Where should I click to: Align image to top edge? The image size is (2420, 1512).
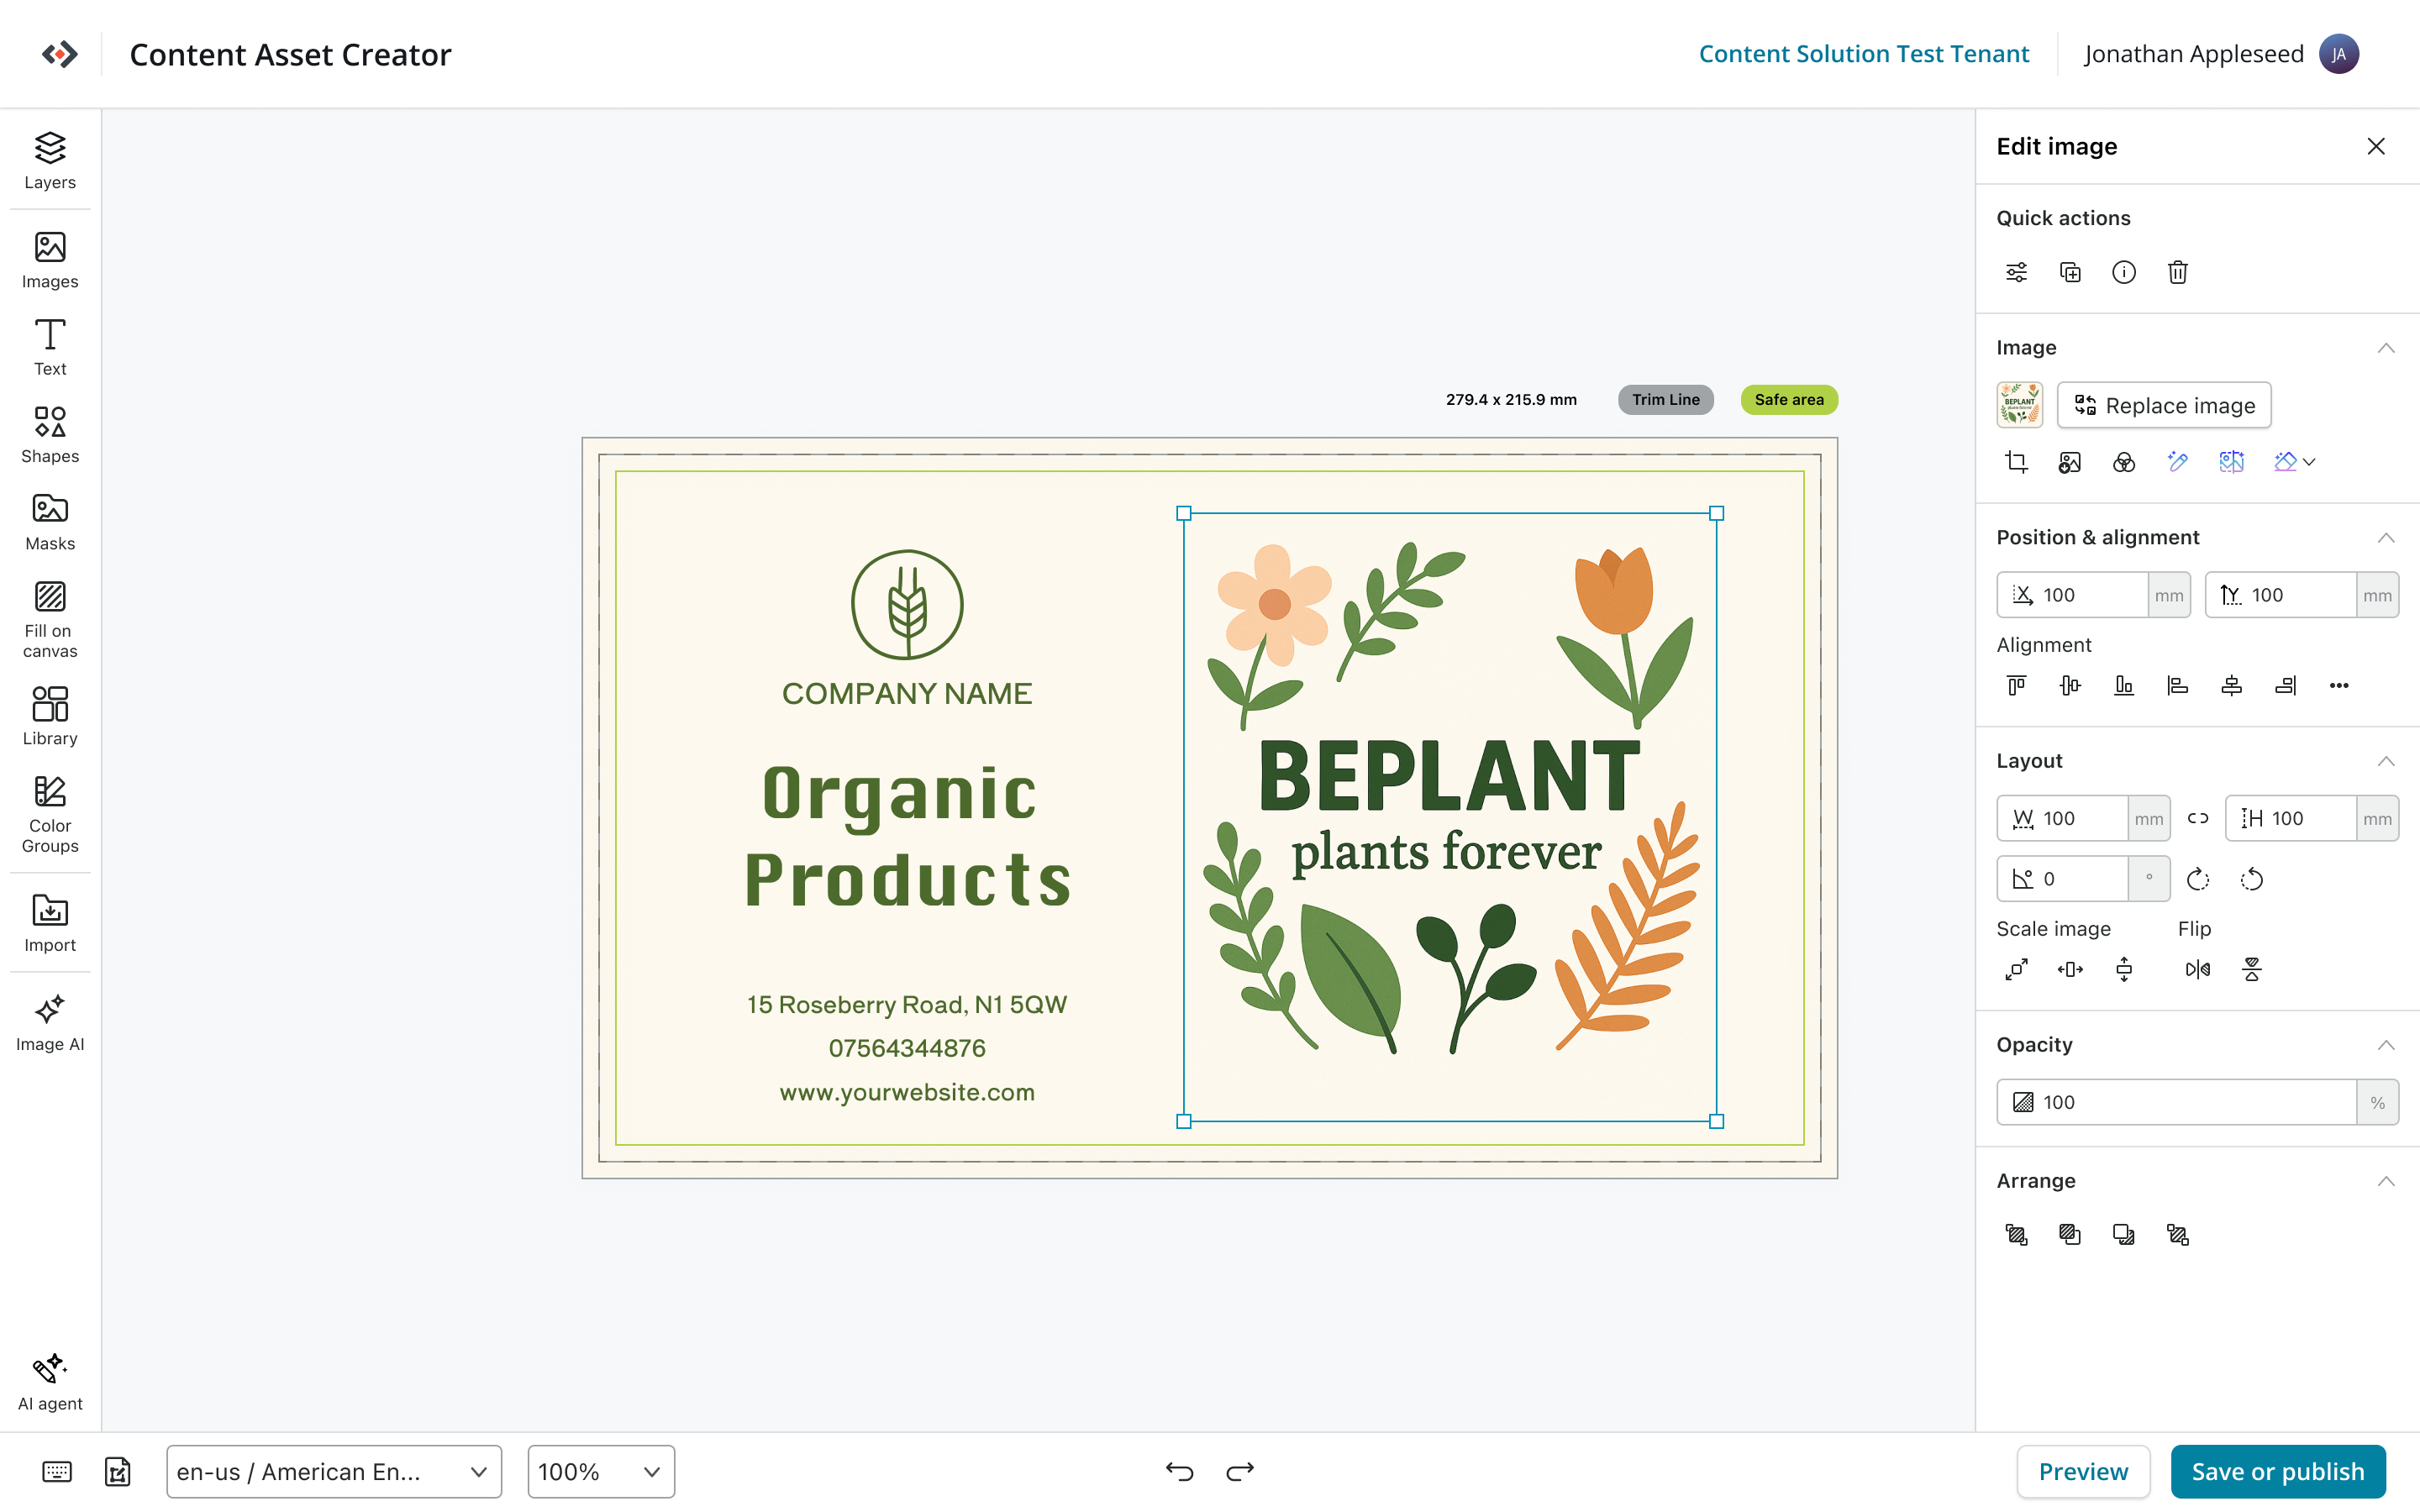(2016, 685)
